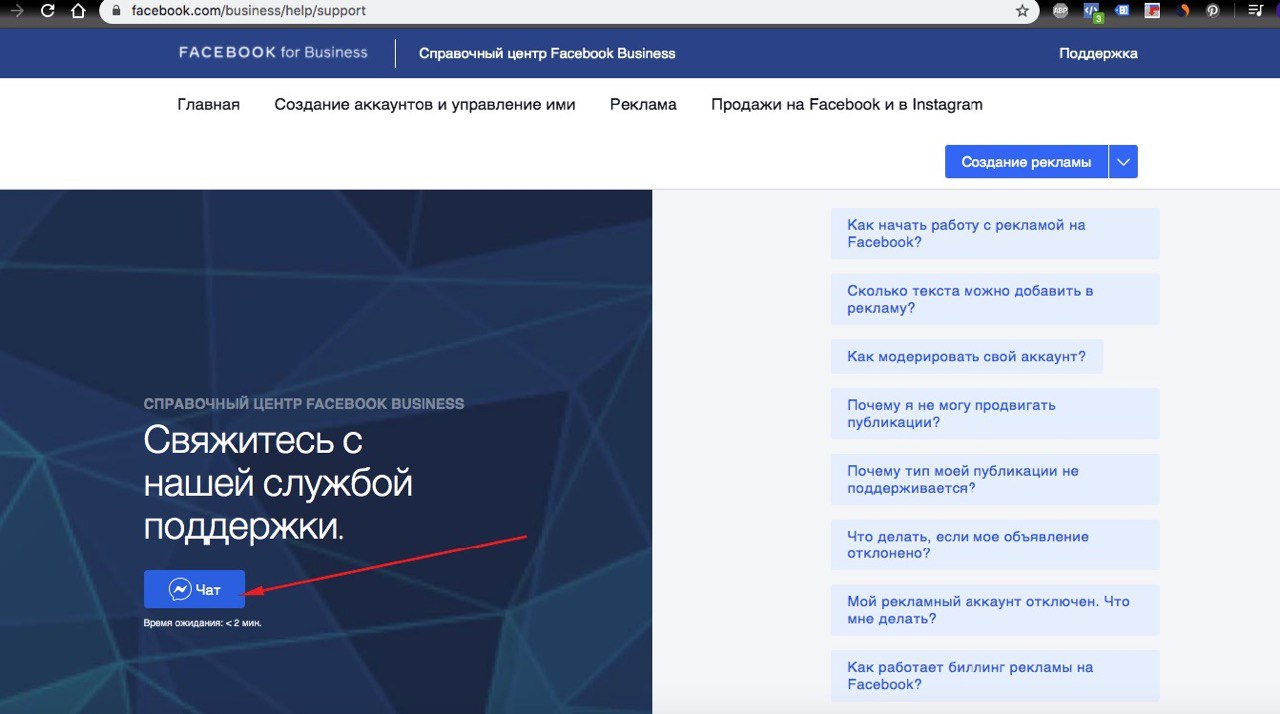
Task: Open the orange-and-navy circular extension icon
Action: (x=1183, y=11)
